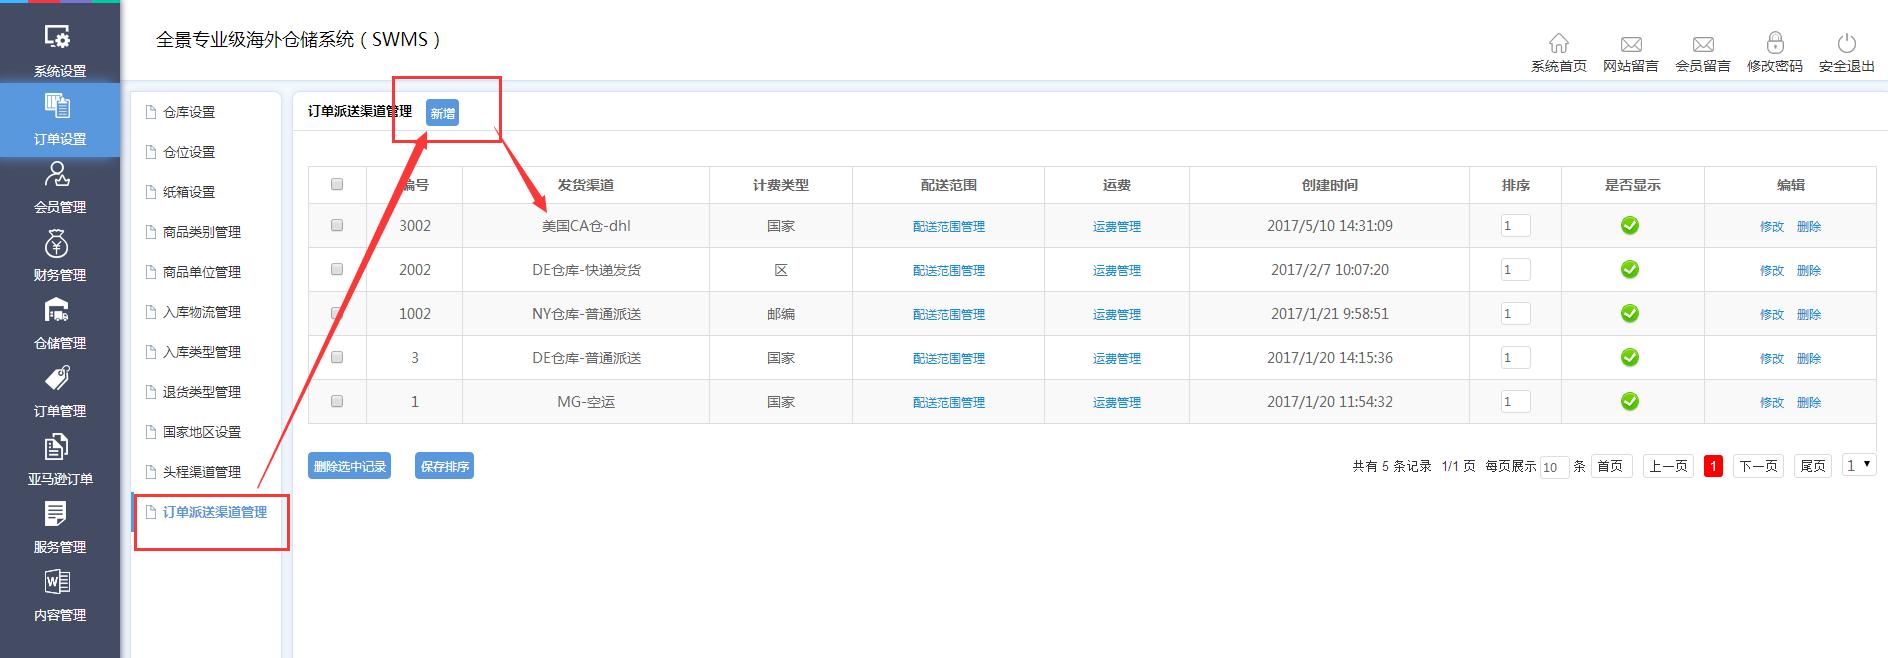Click the 系统首页 home icon

point(1558,44)
